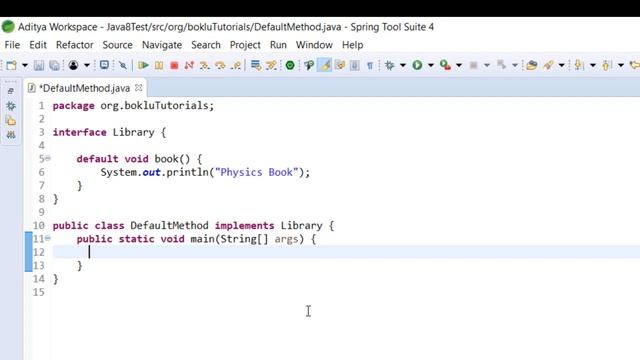The image size is (640, 360).
Task: Click Next Annotation arrow icon
Action: point(578,65)
